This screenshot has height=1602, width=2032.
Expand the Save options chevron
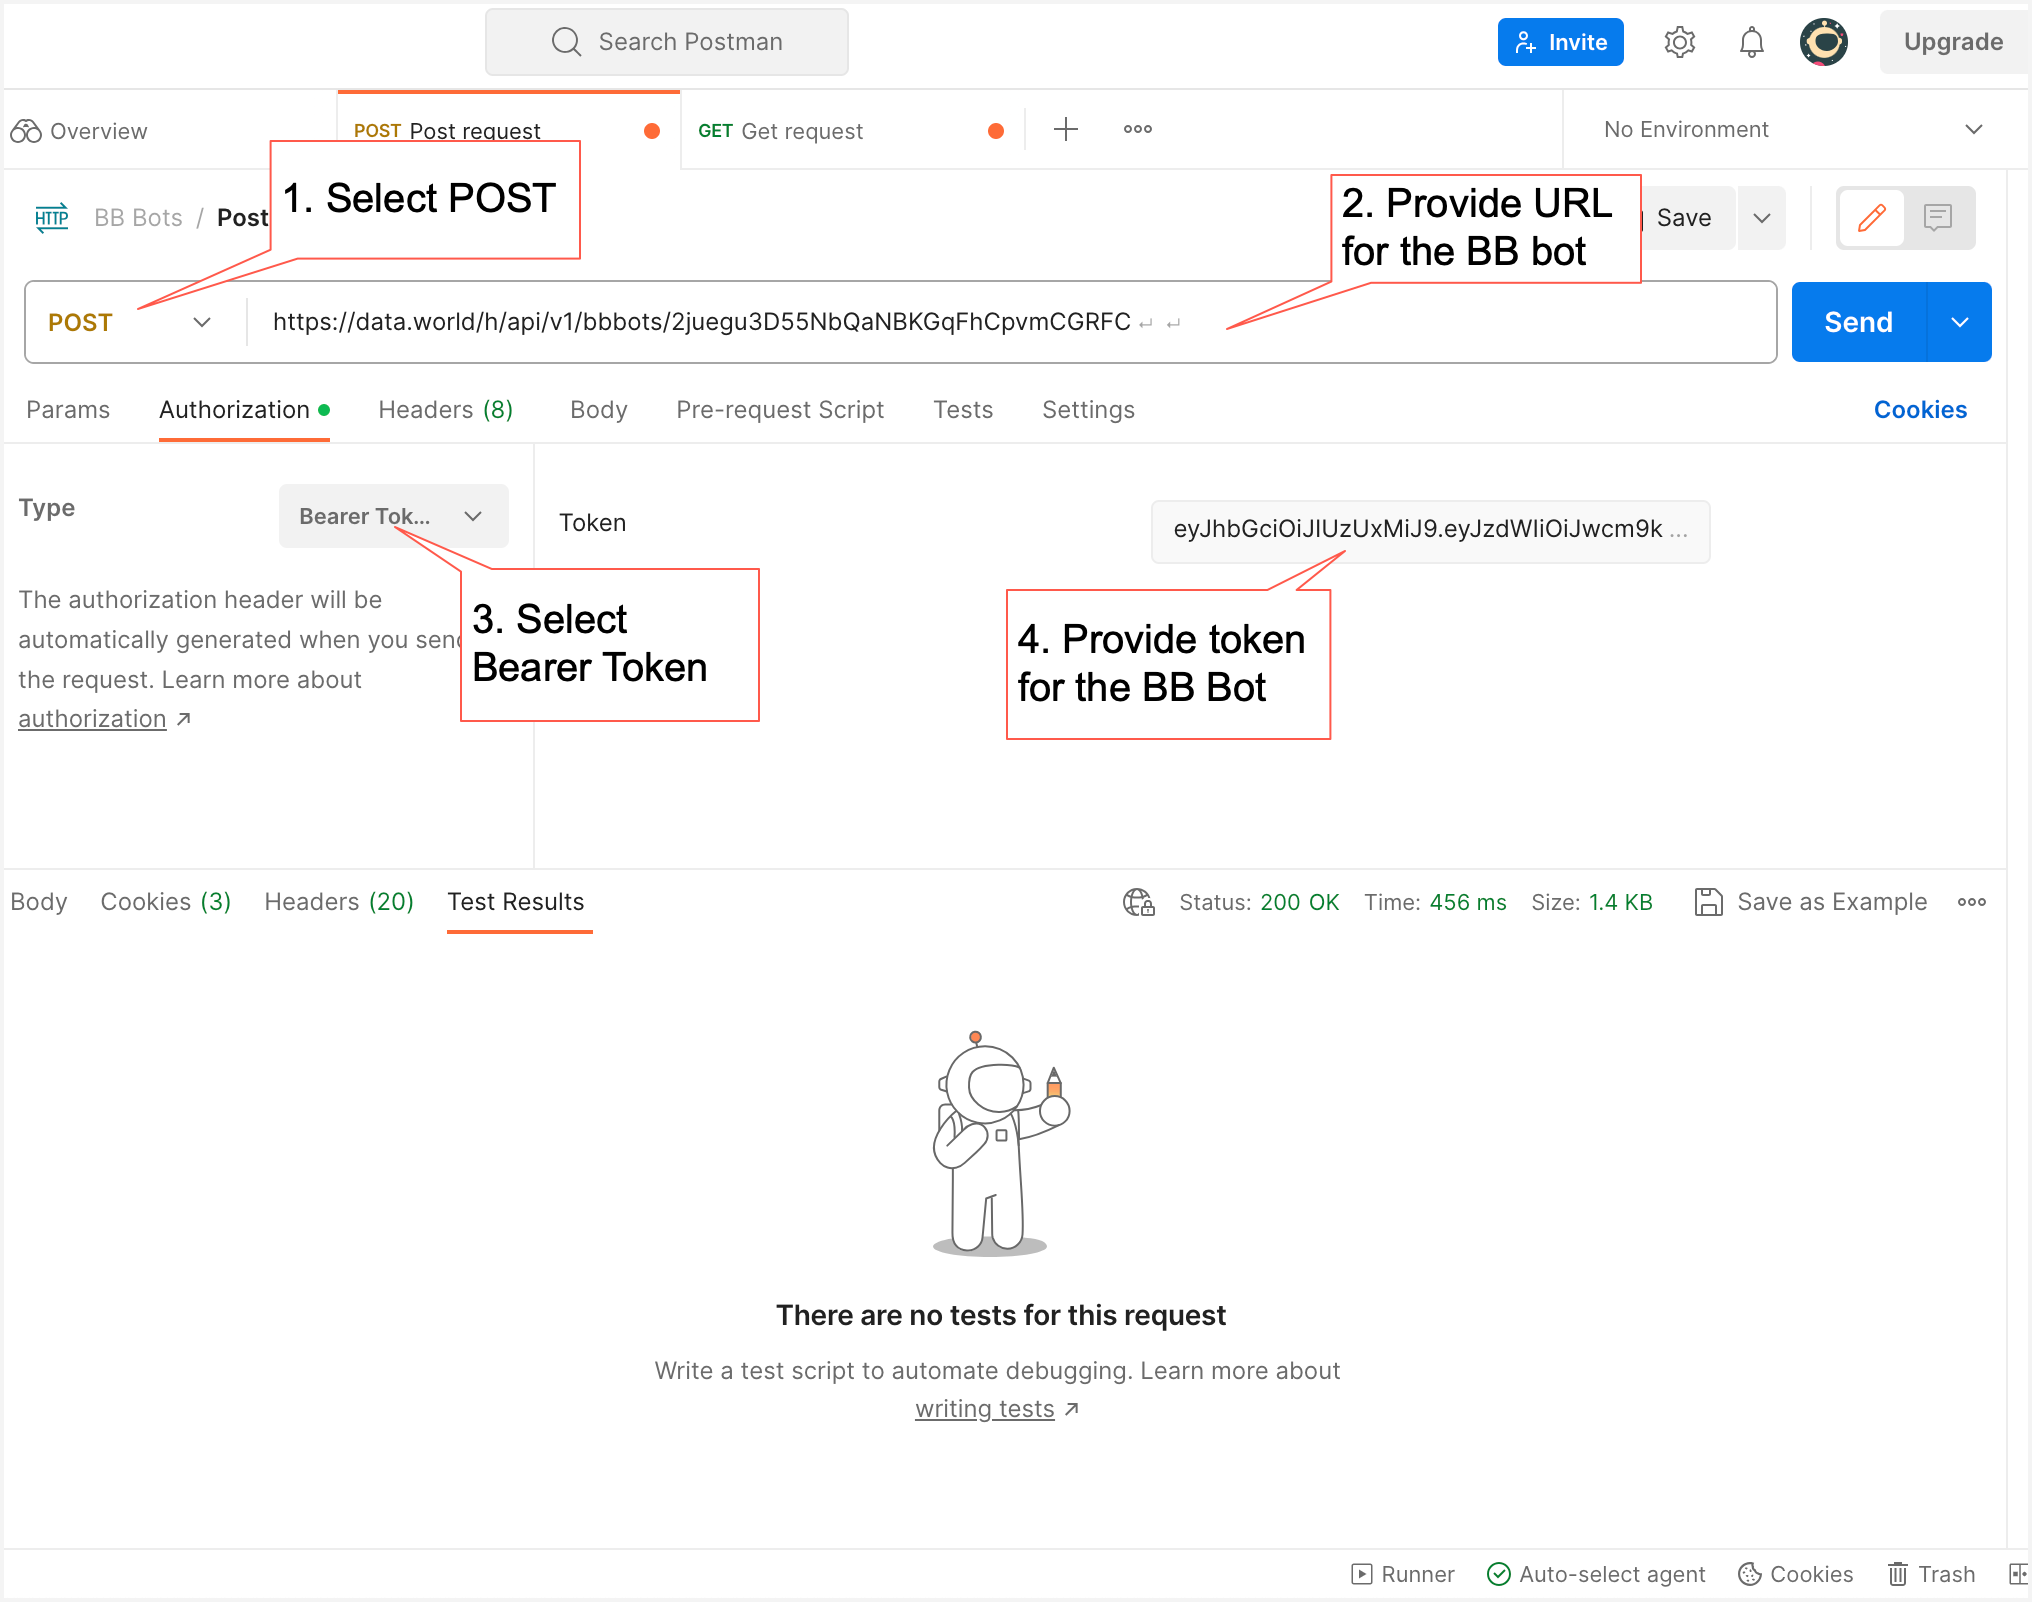click(1762, 217)
